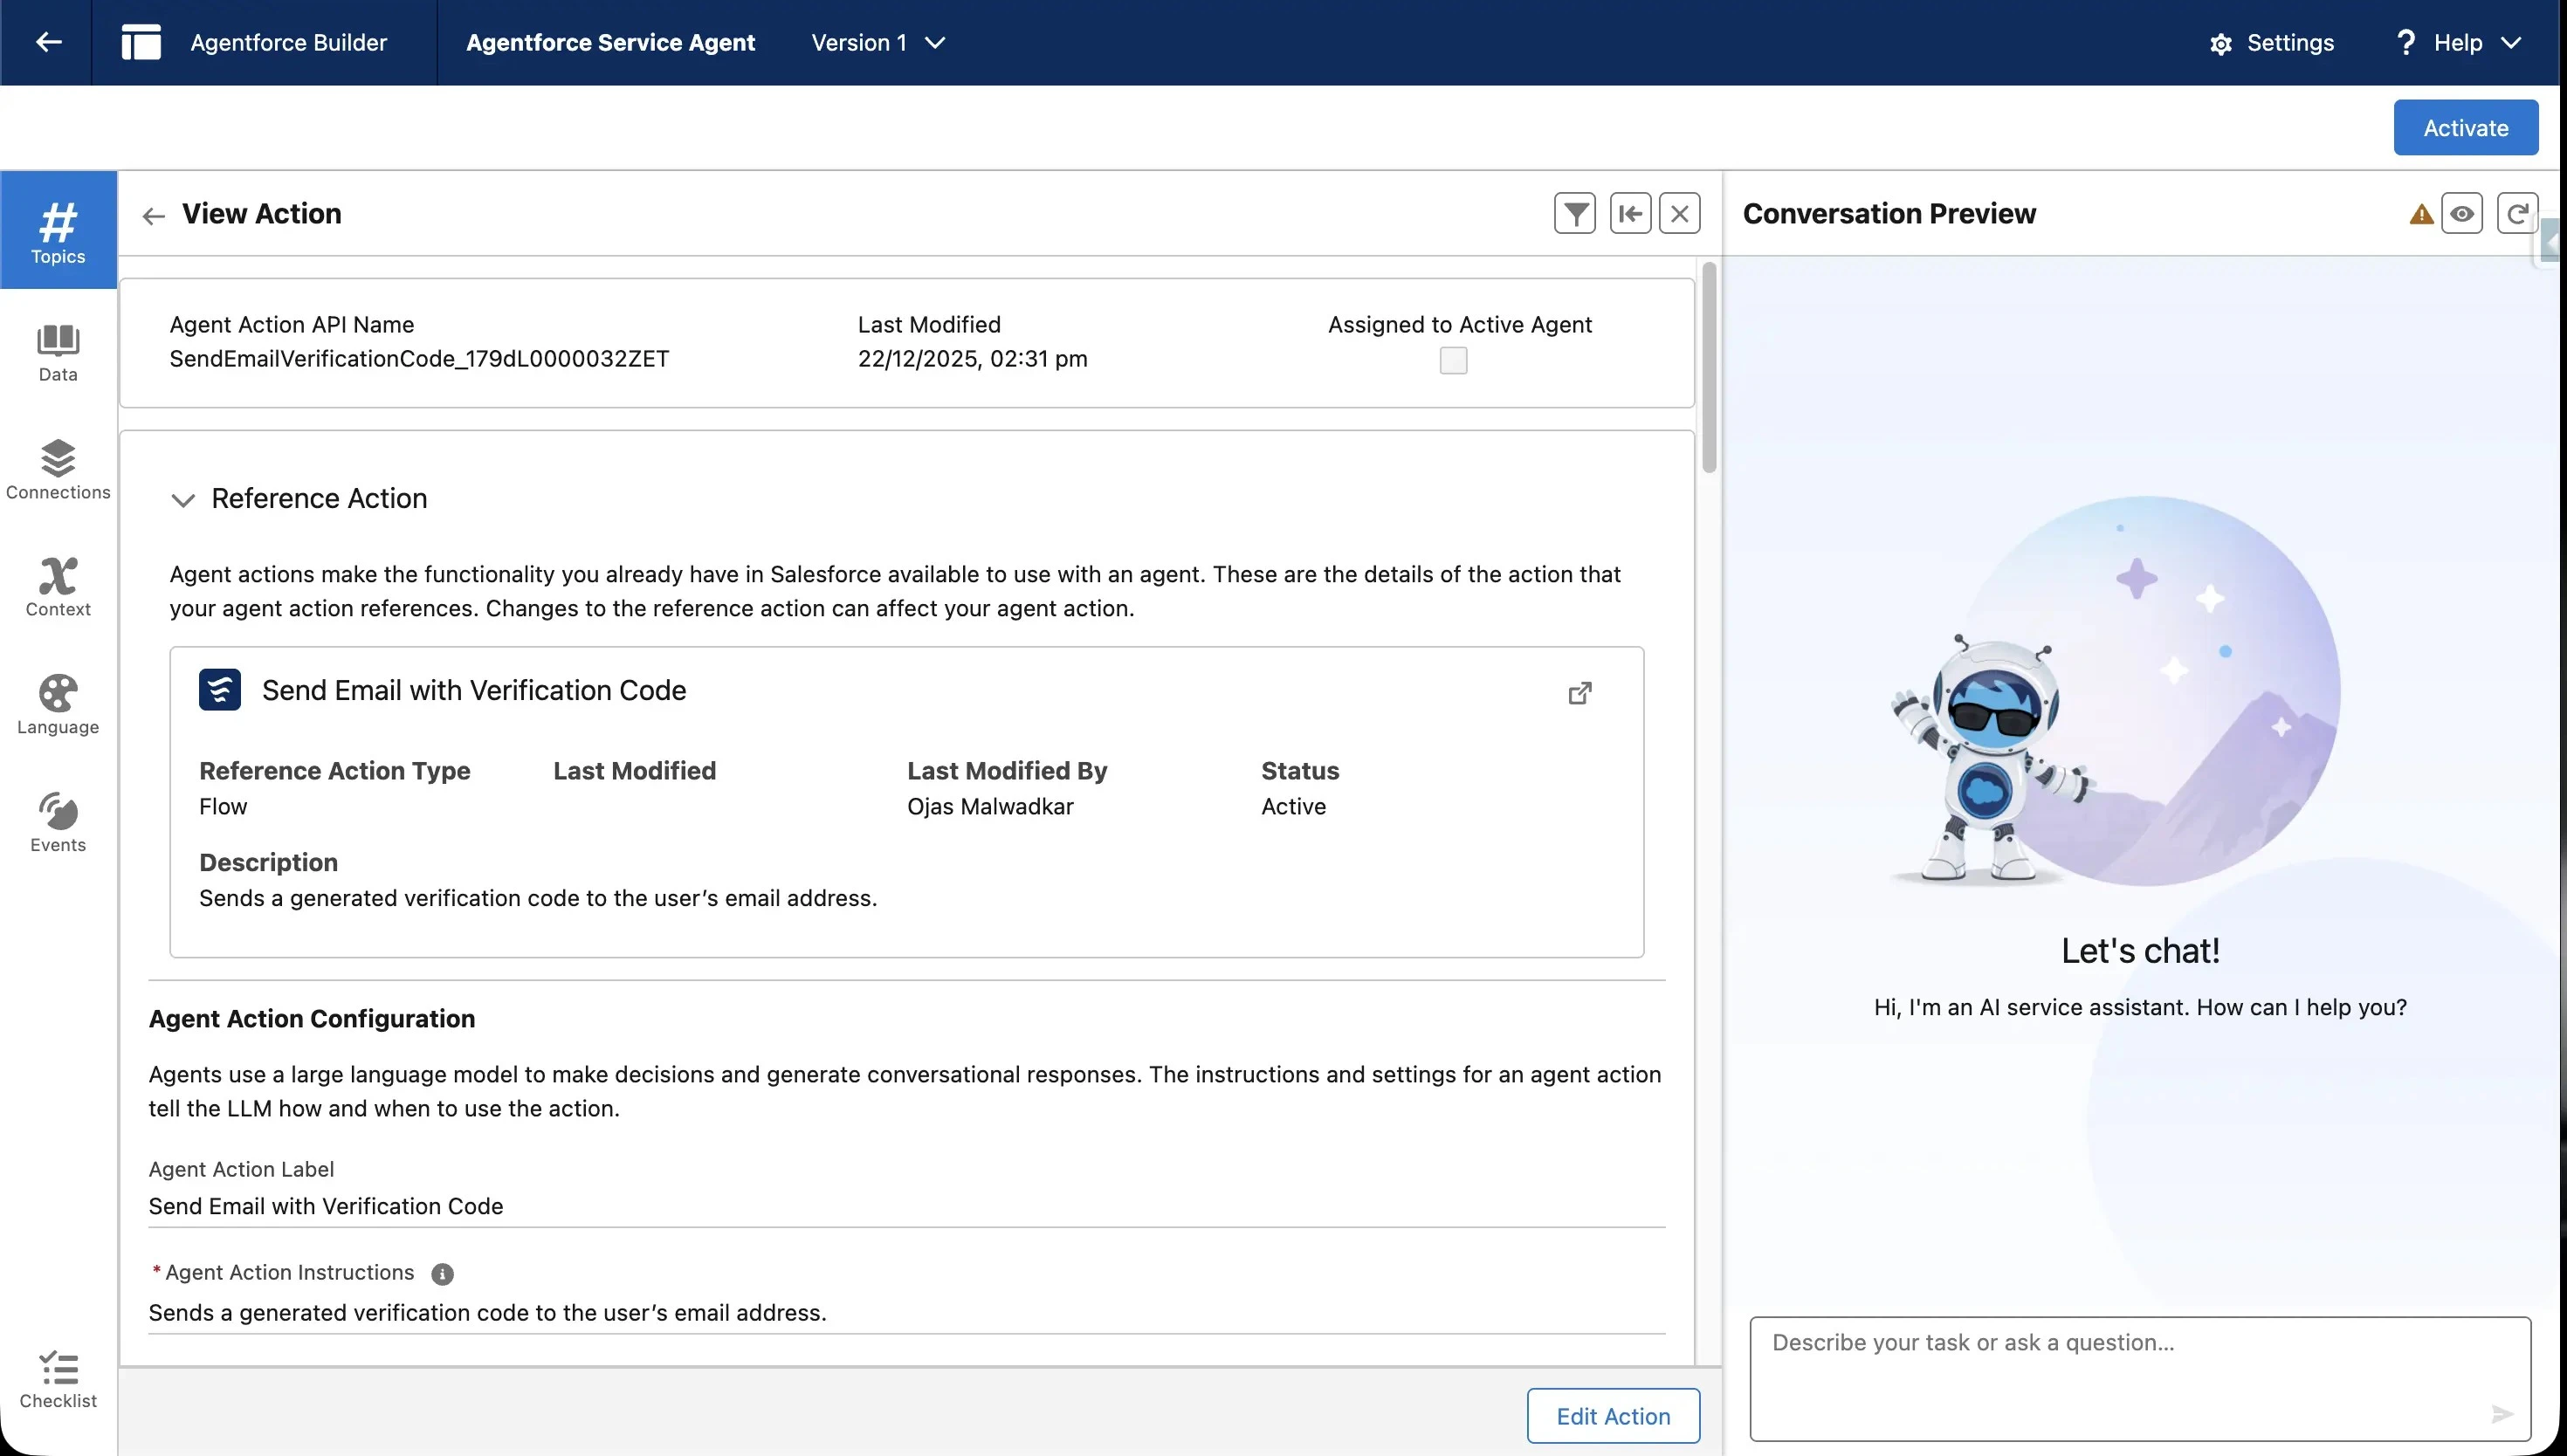The image size is (2567, 1456).
Task: Click the filter icon in View Action header
Action: [1574, 213]
